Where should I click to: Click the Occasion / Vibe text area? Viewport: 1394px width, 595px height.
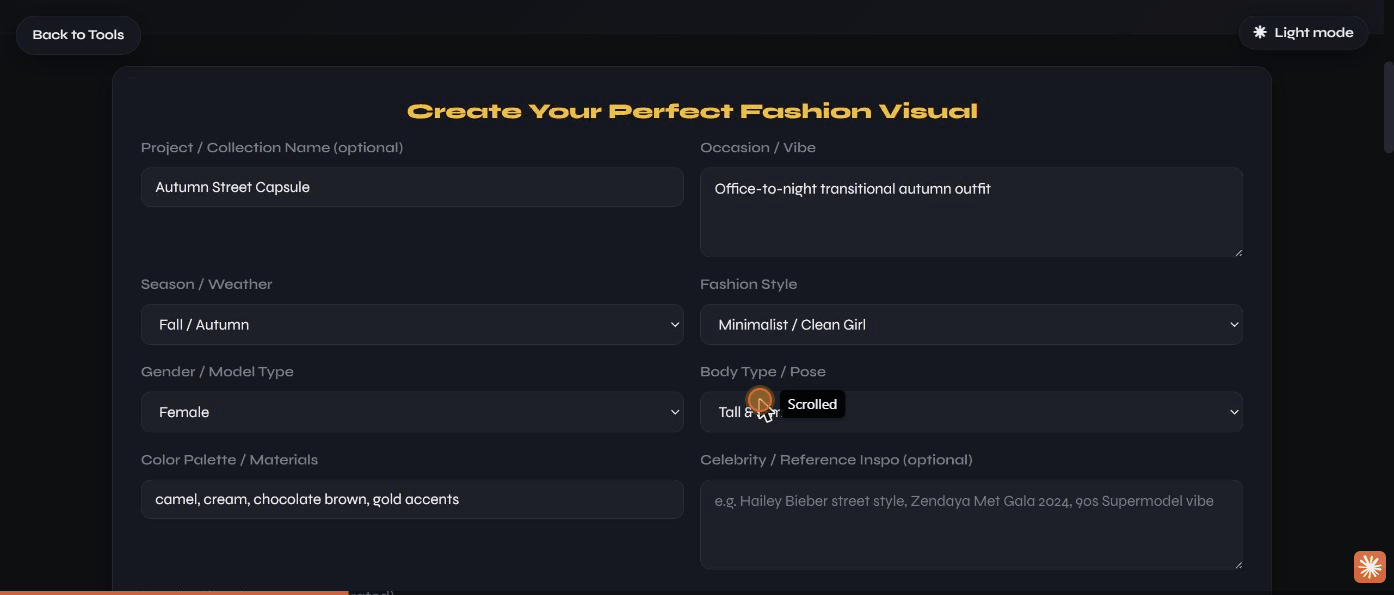[971, 212]
